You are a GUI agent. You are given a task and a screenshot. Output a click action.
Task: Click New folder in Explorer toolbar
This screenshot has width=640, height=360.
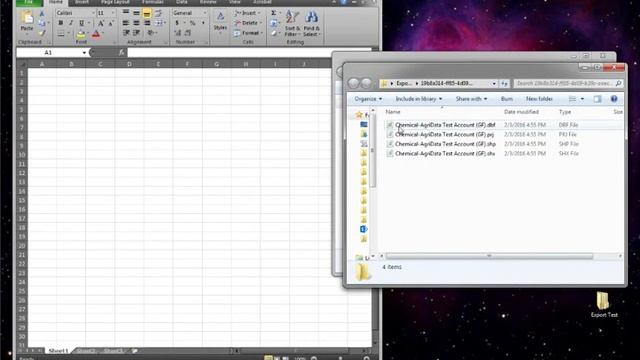[539, 99]
